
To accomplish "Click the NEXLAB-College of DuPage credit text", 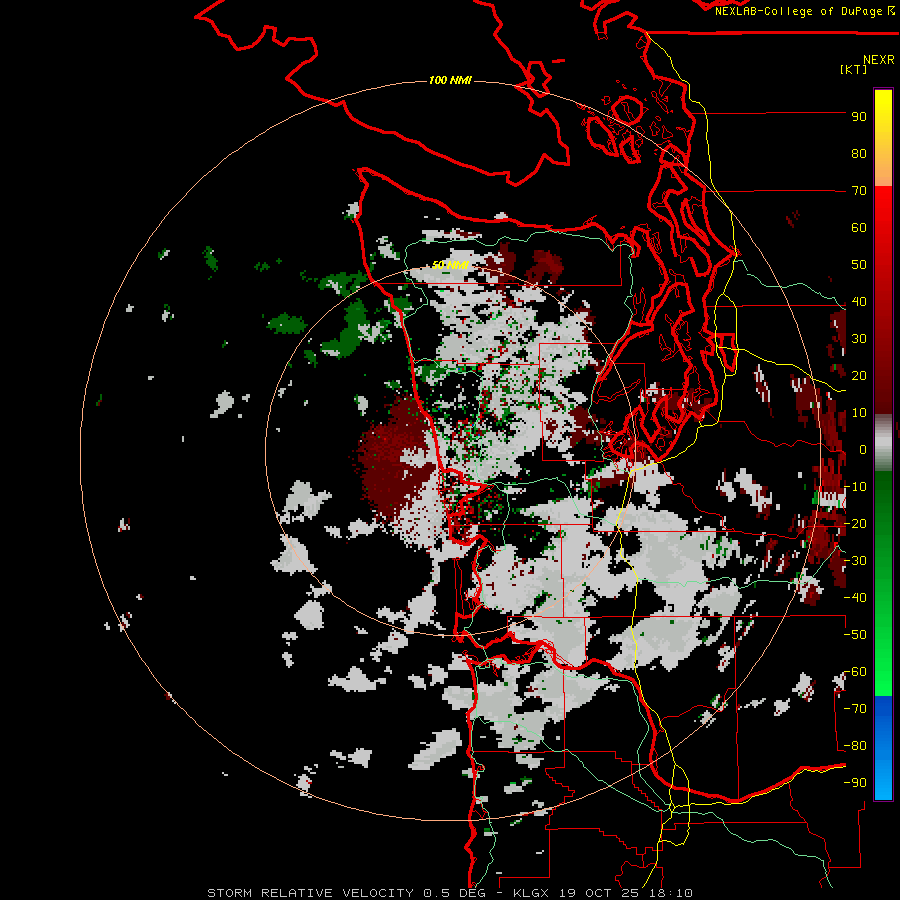I will [804, 11].
